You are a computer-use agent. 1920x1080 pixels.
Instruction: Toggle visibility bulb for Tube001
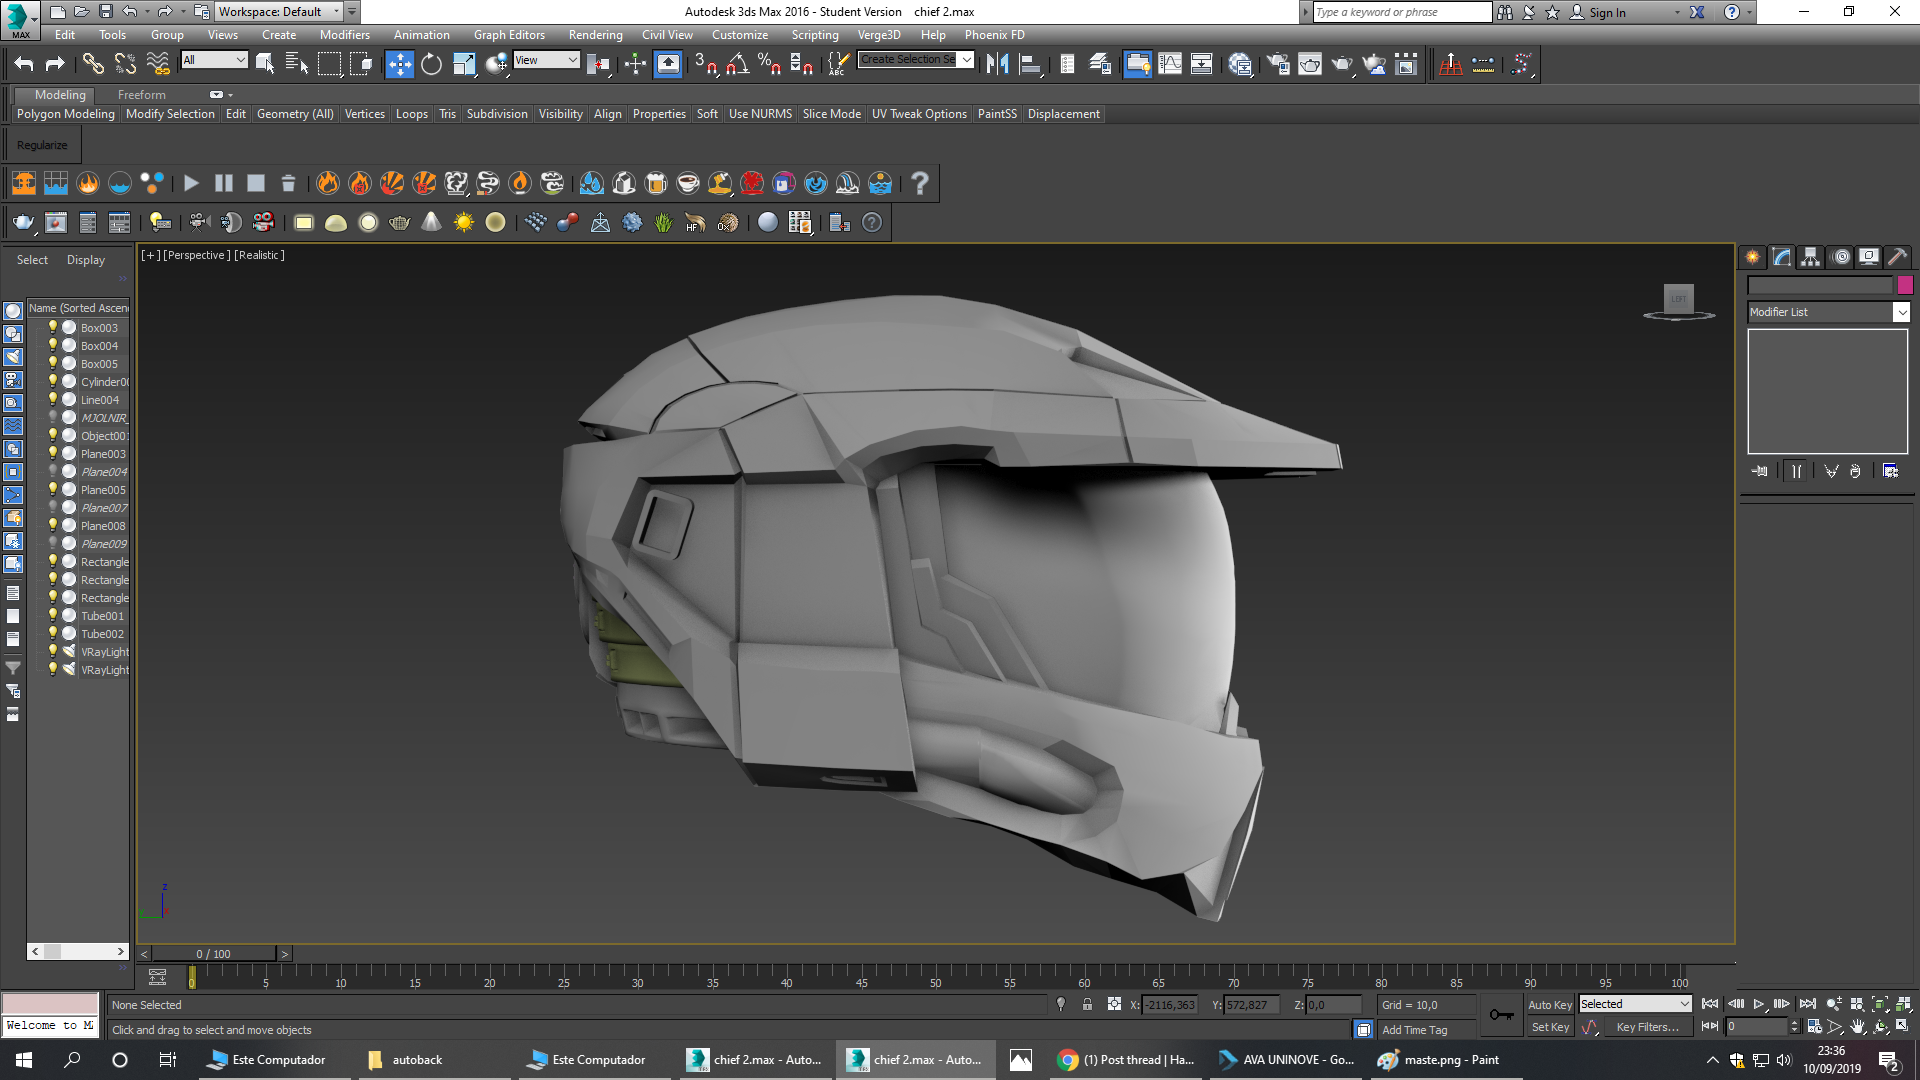(53, 615)
